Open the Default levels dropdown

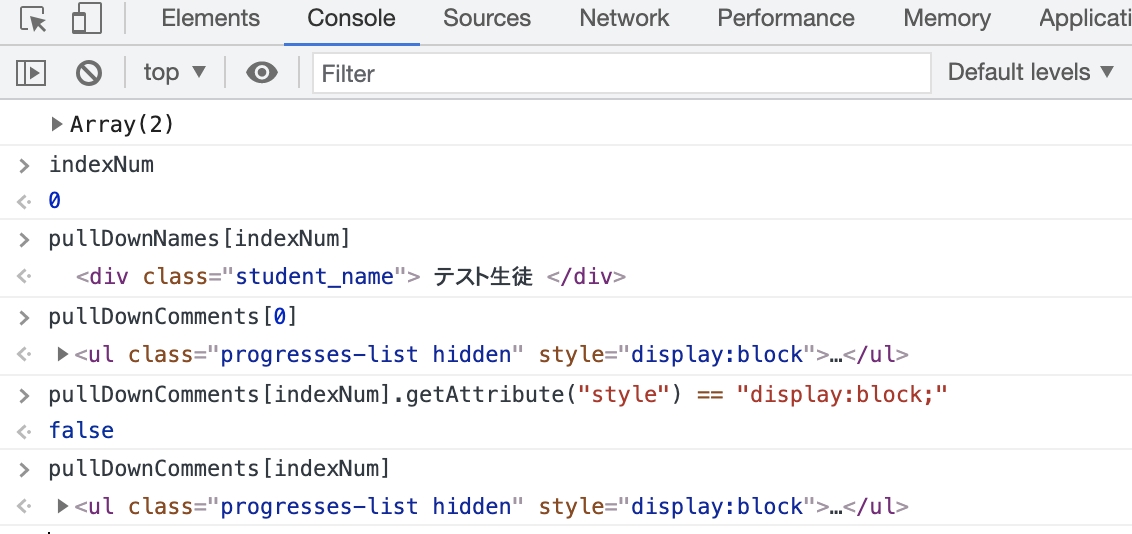1031,72
